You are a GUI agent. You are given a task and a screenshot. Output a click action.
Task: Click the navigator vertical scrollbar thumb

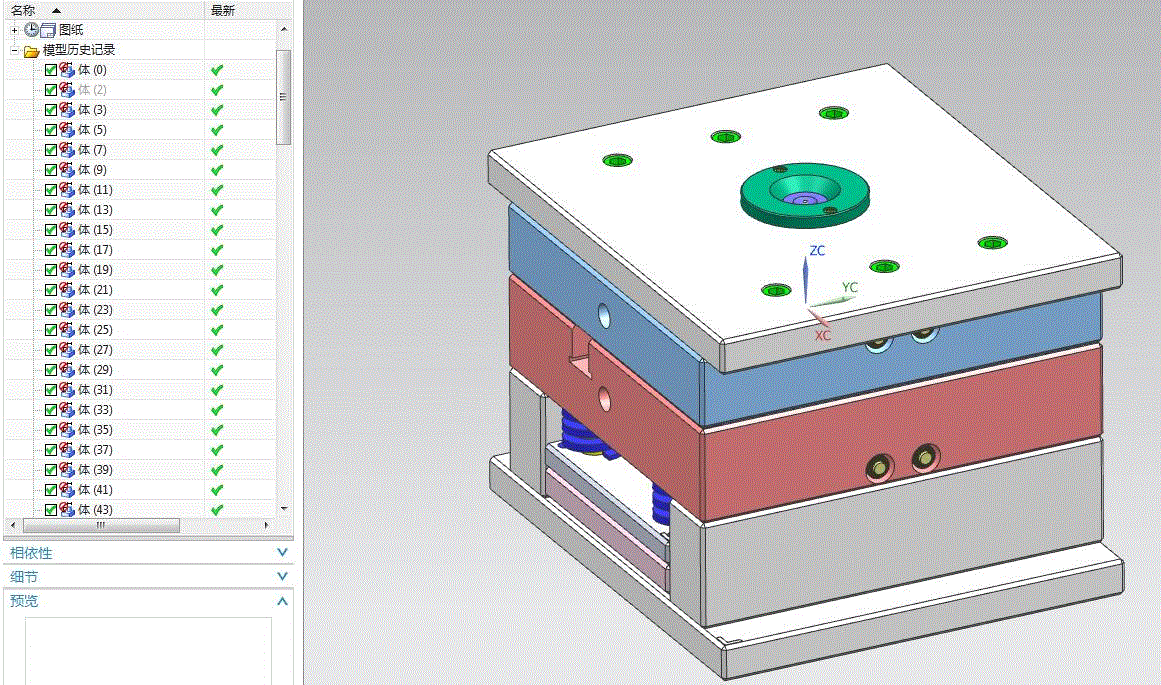click(284, 97)
